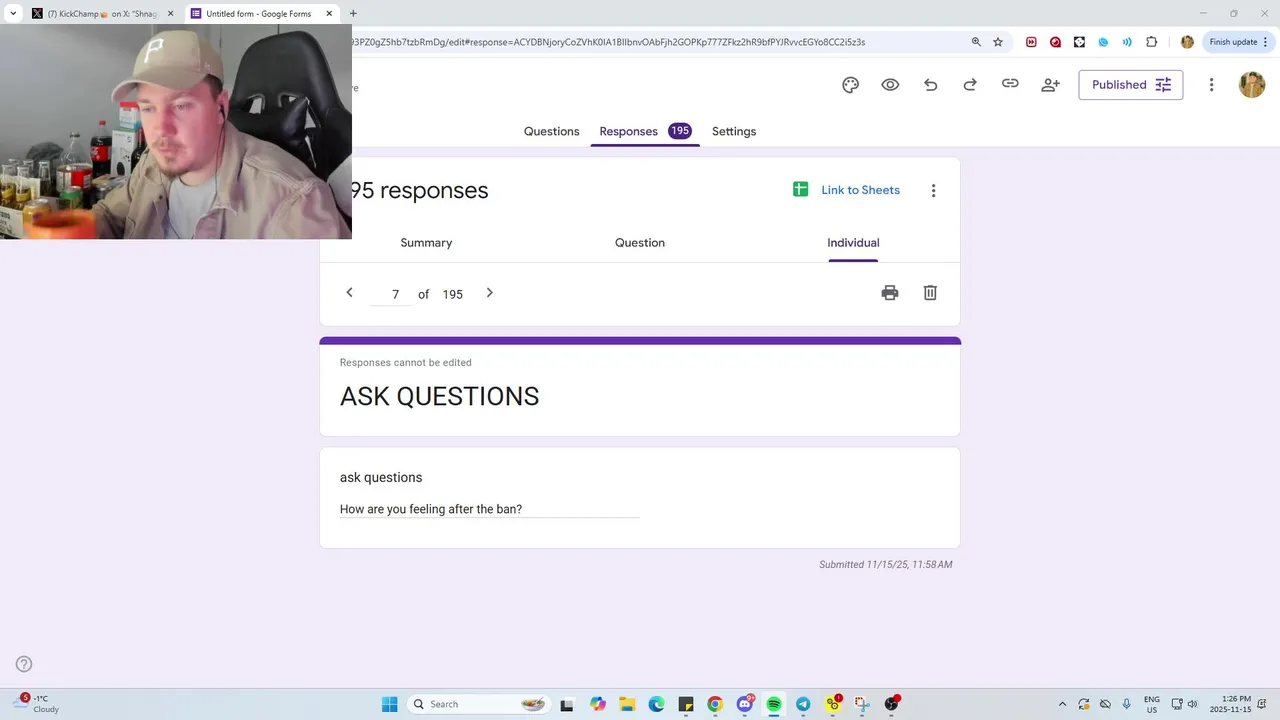1280x720 pixels.
Task: Click the Submitted 11/15/25 timestamp
Action: pyautogui.click(x=885, y=564)
